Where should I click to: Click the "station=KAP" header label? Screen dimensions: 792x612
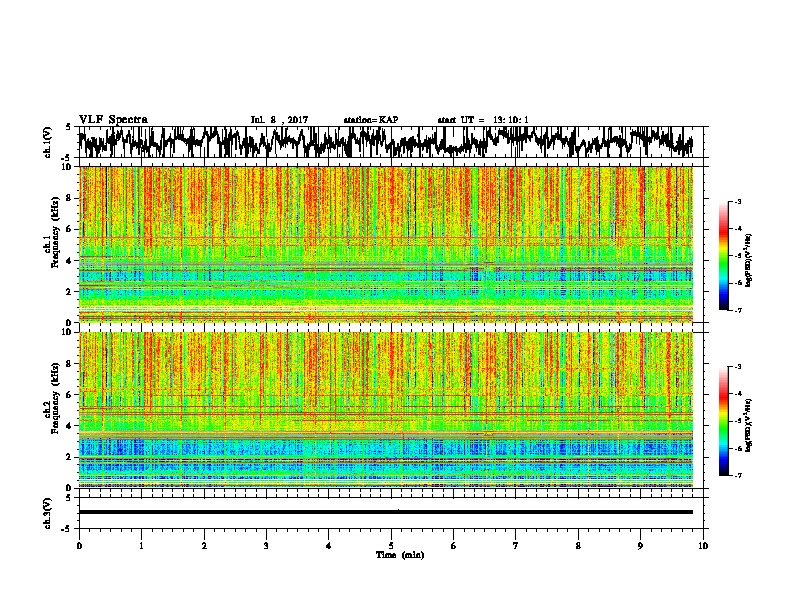371,120
